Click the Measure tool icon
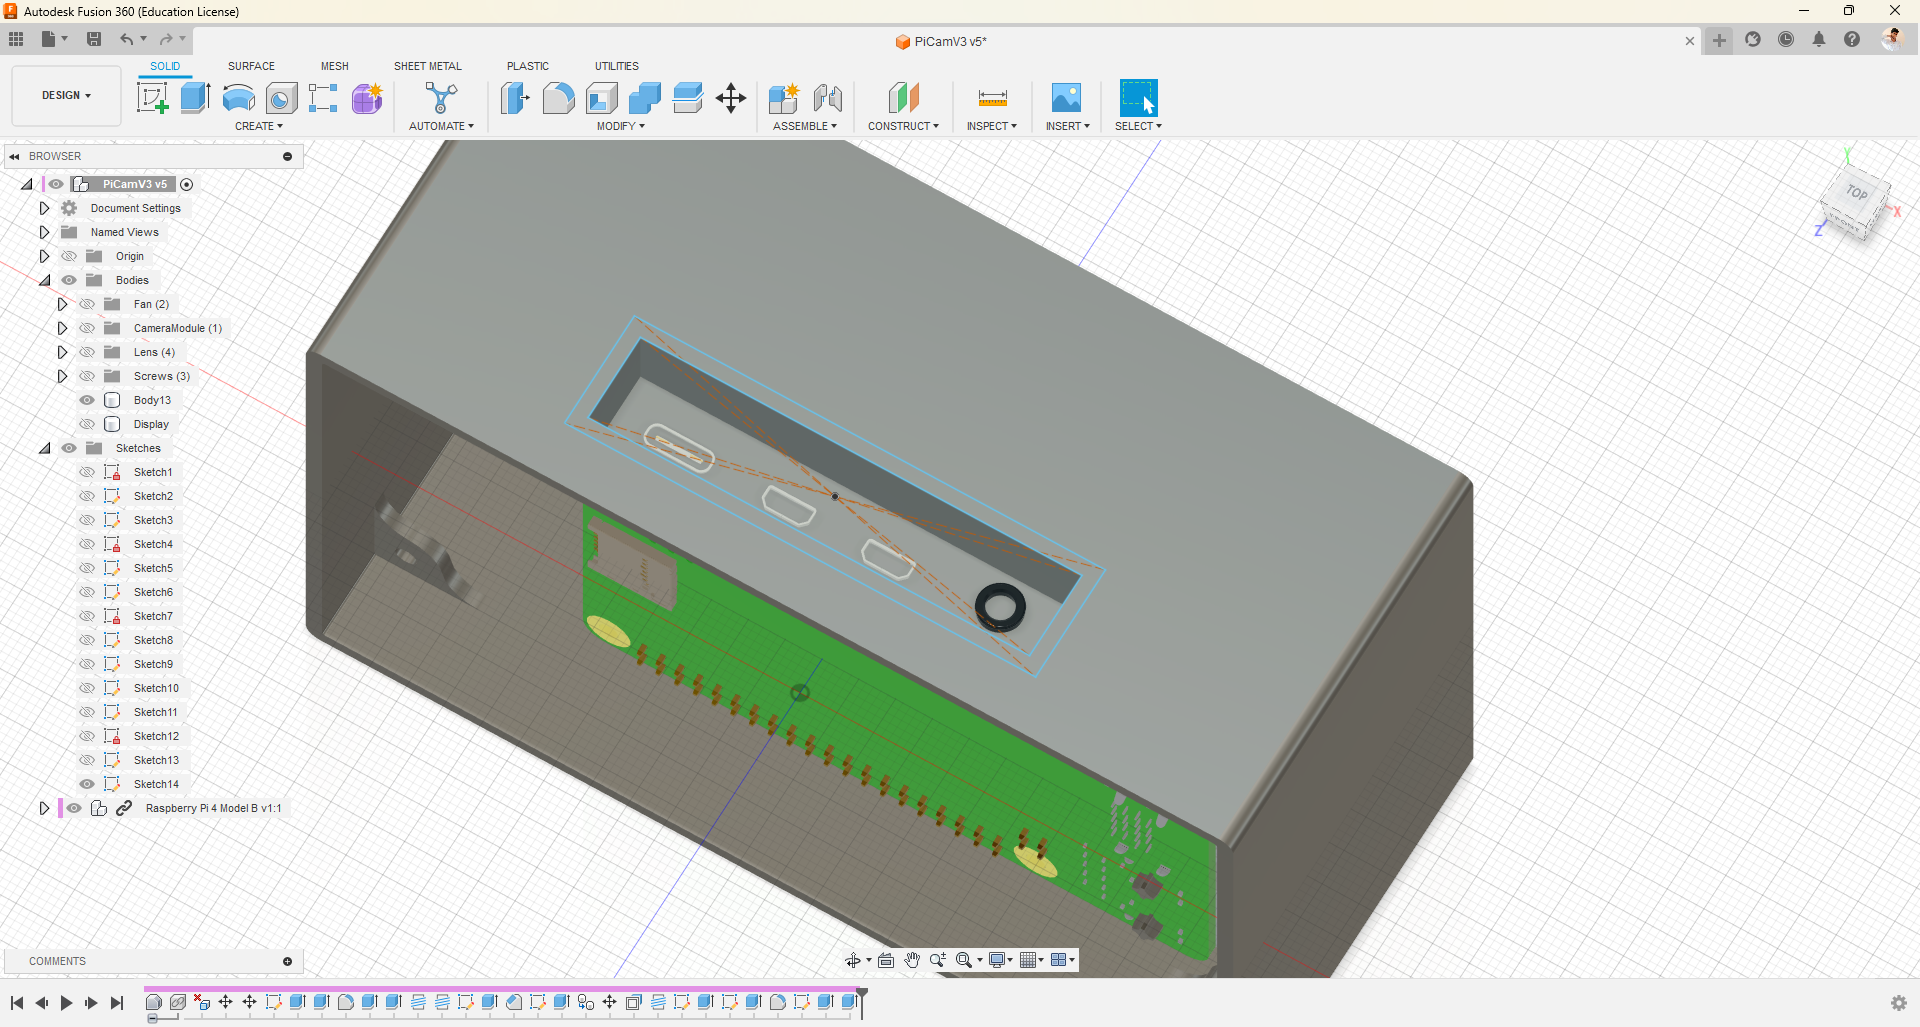 coord(992,98)
